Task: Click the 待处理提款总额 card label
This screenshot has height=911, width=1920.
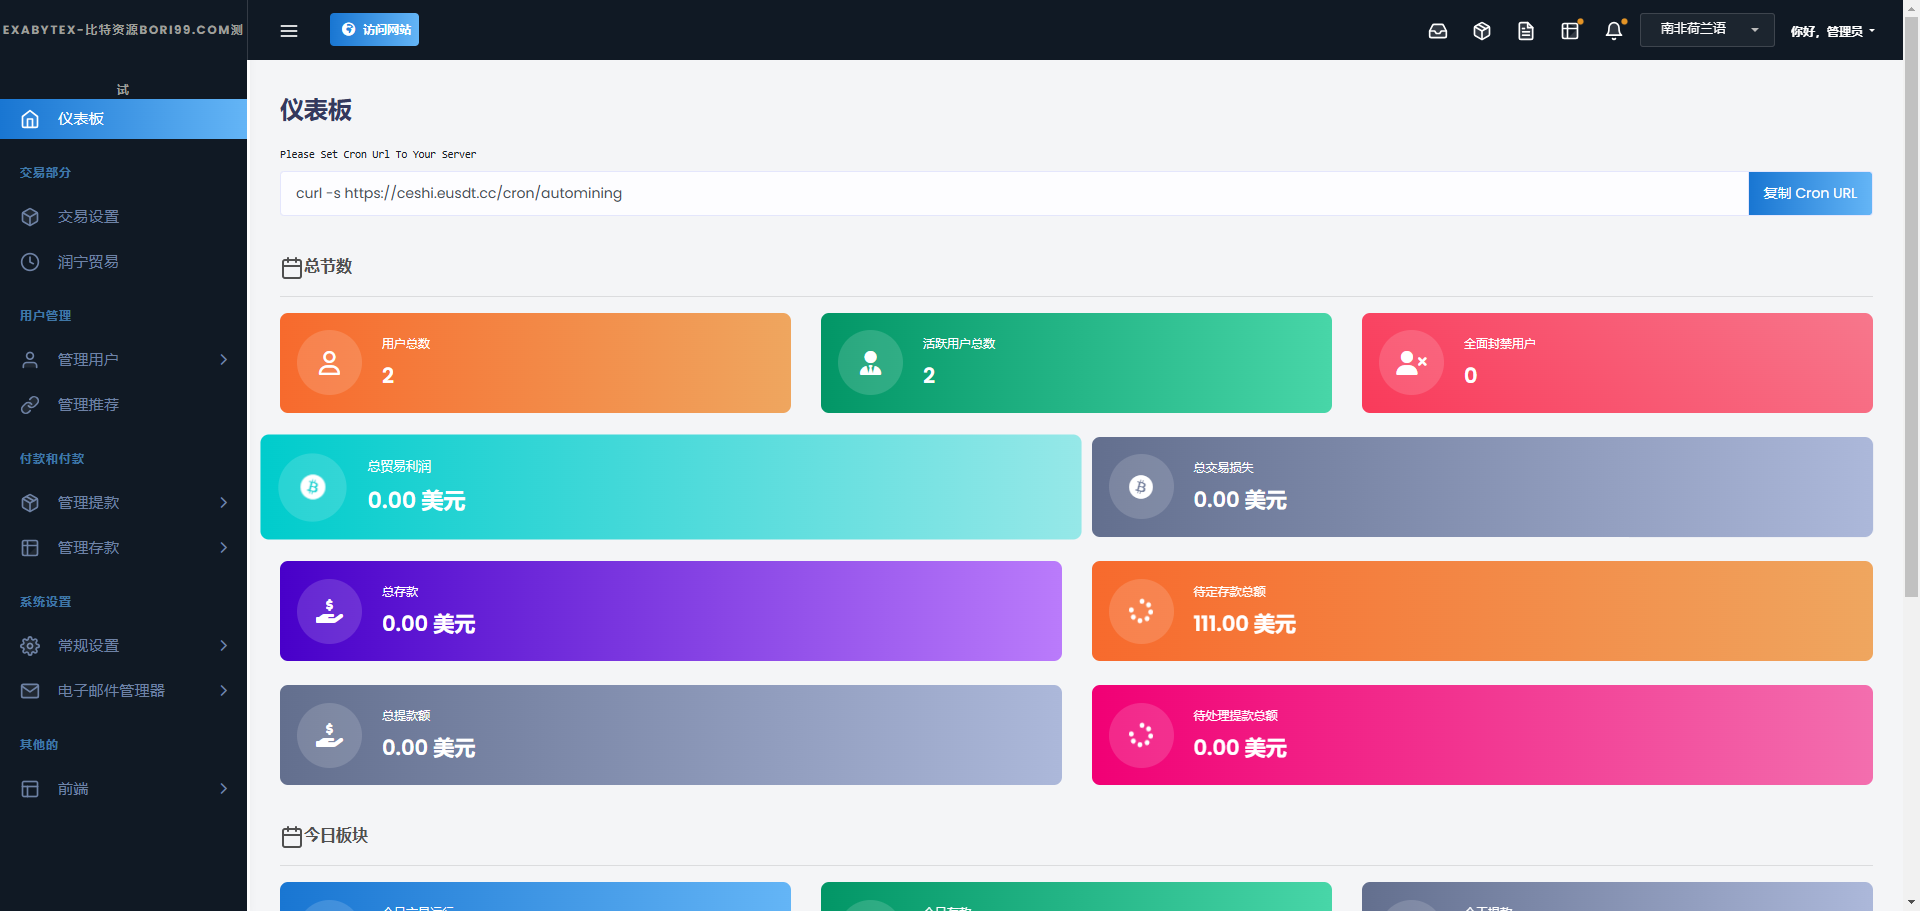Action: (1235, 716)
